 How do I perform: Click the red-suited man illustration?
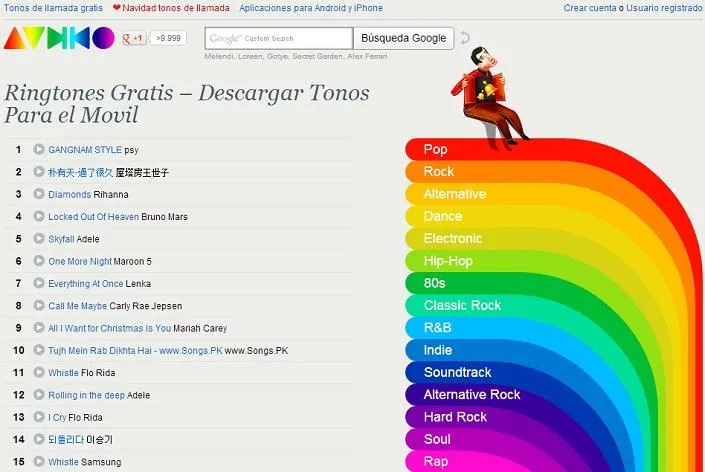(489, 97)
